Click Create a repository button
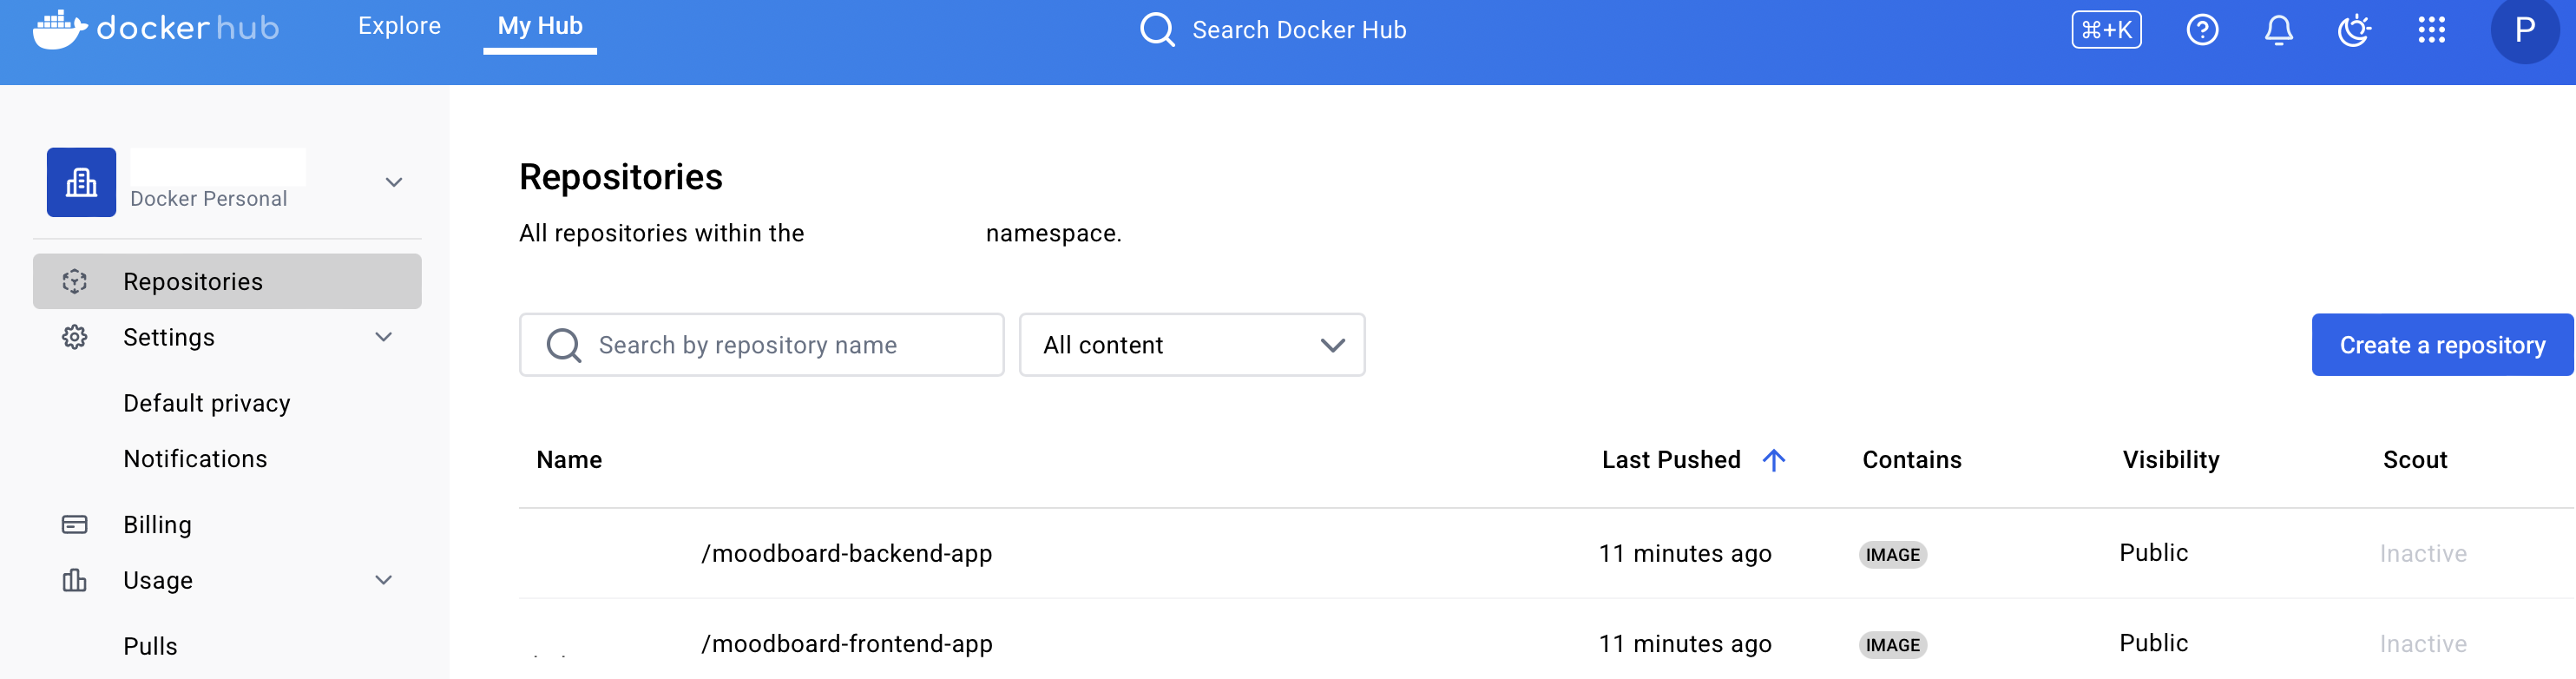Viewport: 2576px width, 679px height. 2441,345
